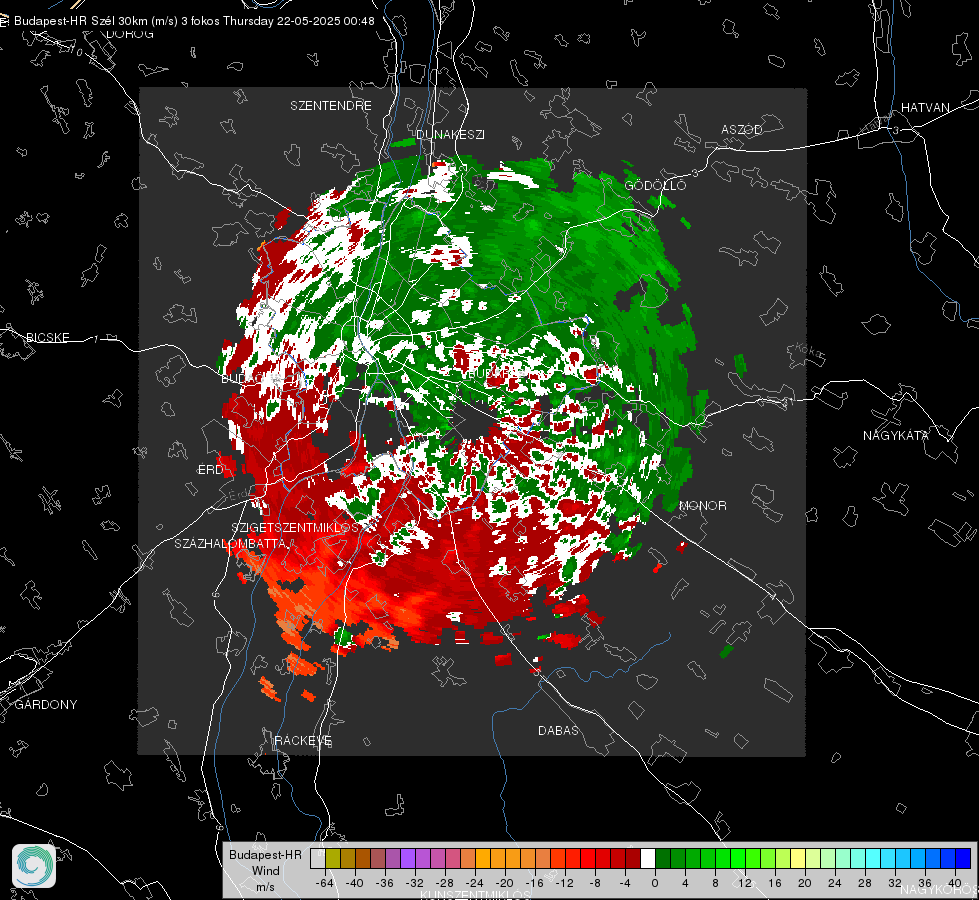The height and width of the screenshot is (900, 979).
Task: Click the radar title timestamp text
Action: click(194, 21)
